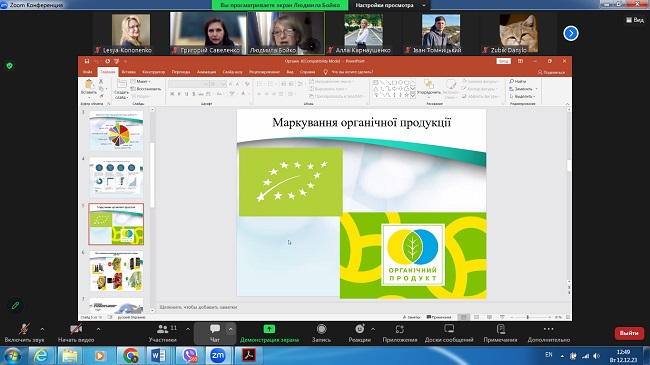Image resolution: width=650 pixels, height=365 pixels.
Task: Leave meeting with Выйти button
Action: coord(629,333)
